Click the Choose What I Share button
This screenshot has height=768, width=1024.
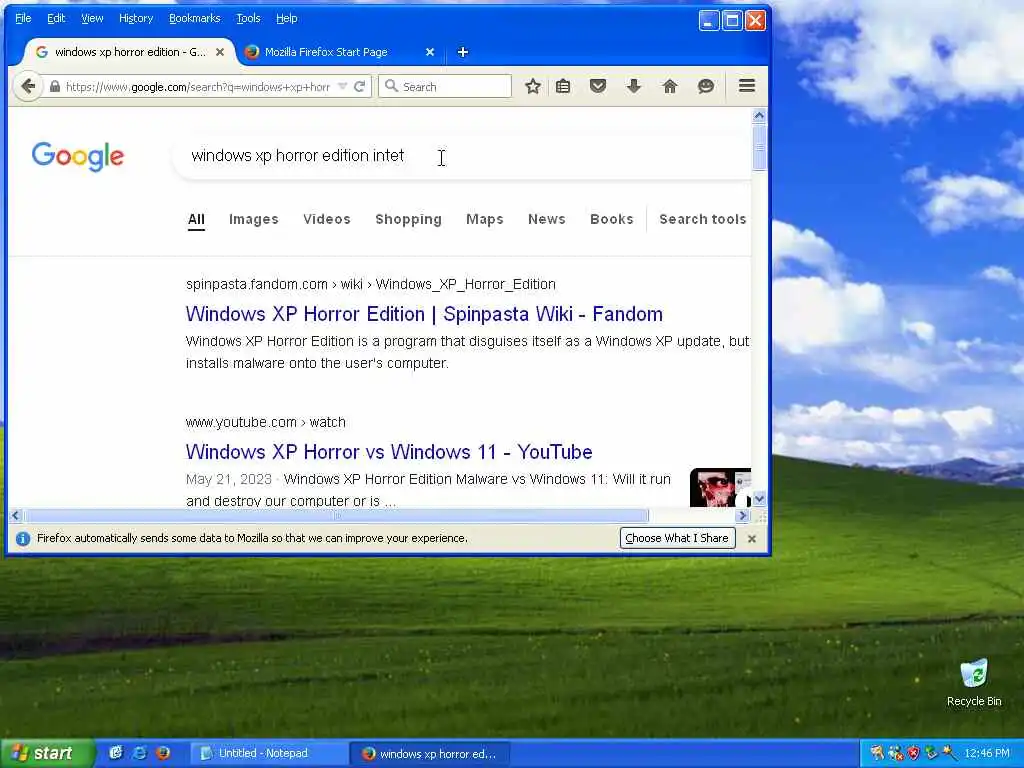[x=677, y=538]
